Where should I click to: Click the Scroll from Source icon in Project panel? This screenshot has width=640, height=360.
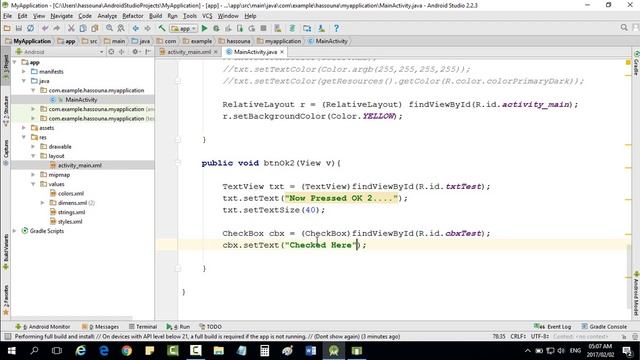point(111,52)
